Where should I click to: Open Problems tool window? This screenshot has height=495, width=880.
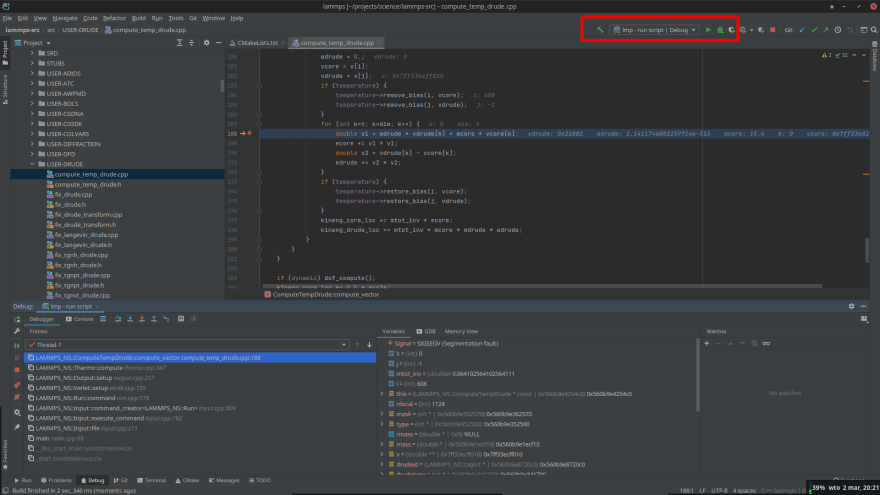[56, 480]
